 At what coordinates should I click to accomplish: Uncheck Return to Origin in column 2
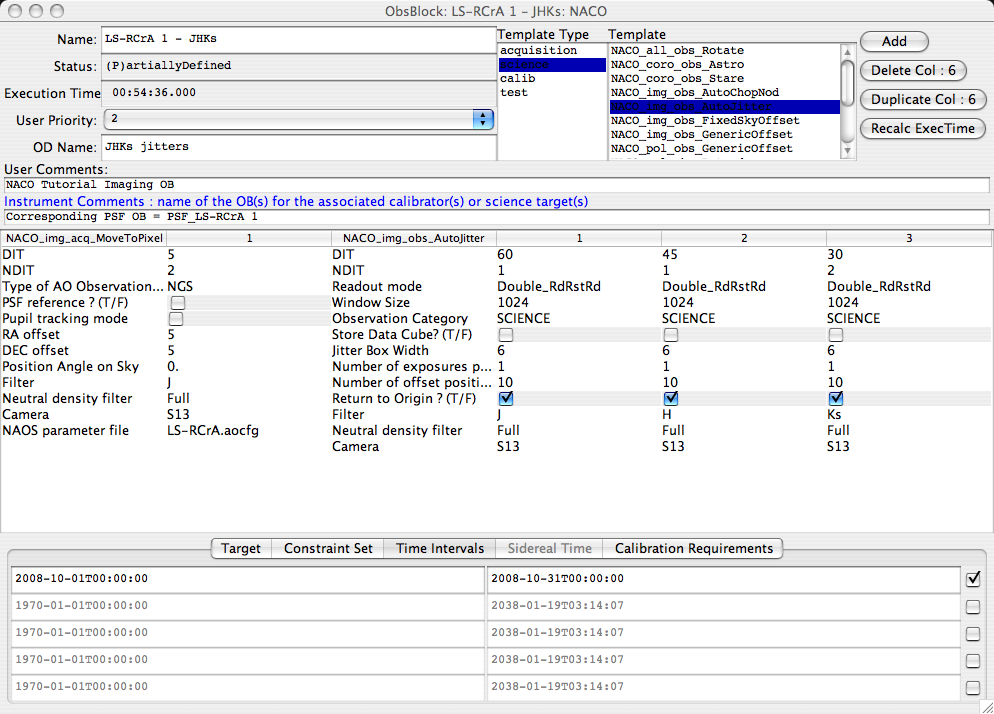pos(671,398)
